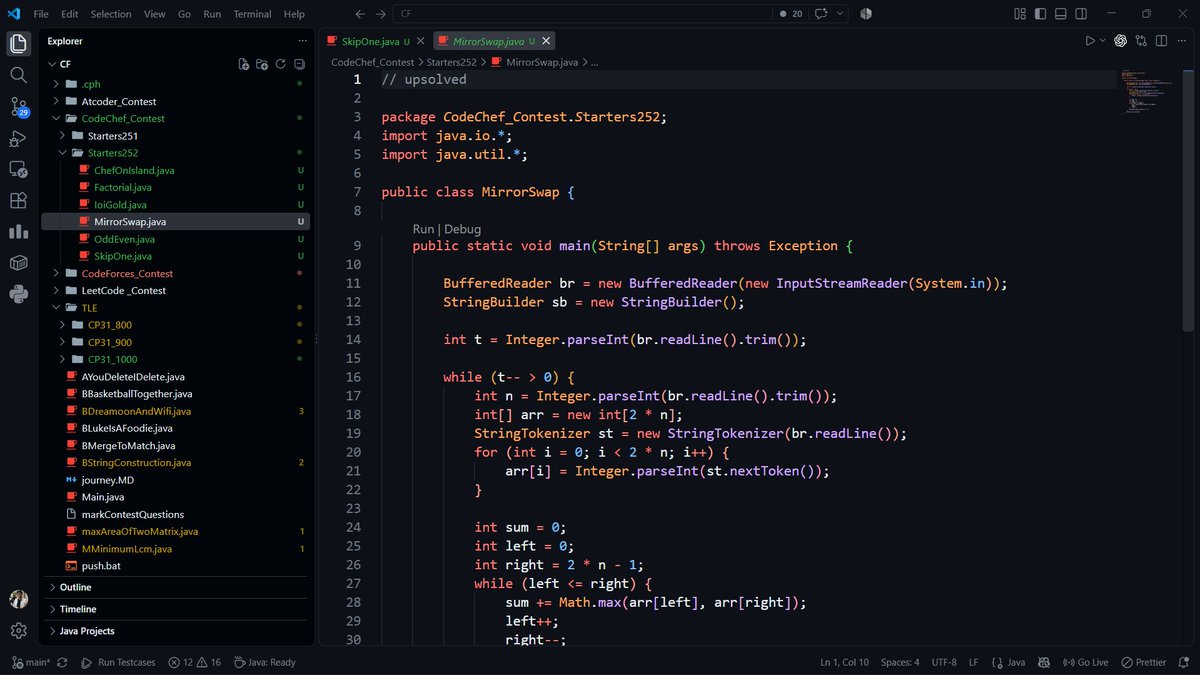
Task: Open Remote Explorer in the activity bar
Action: coord(18,169)
